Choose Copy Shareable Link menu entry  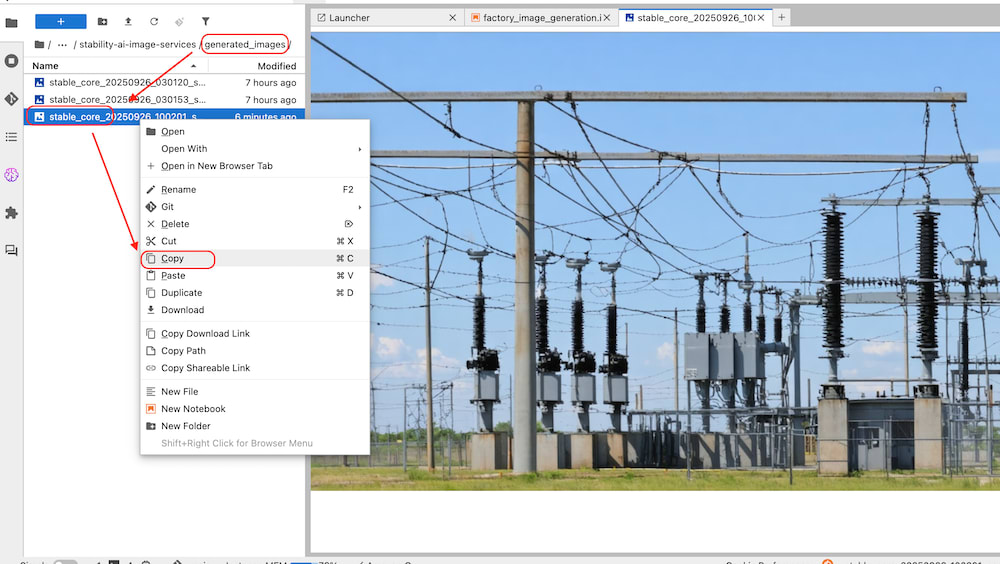(254, 368)
